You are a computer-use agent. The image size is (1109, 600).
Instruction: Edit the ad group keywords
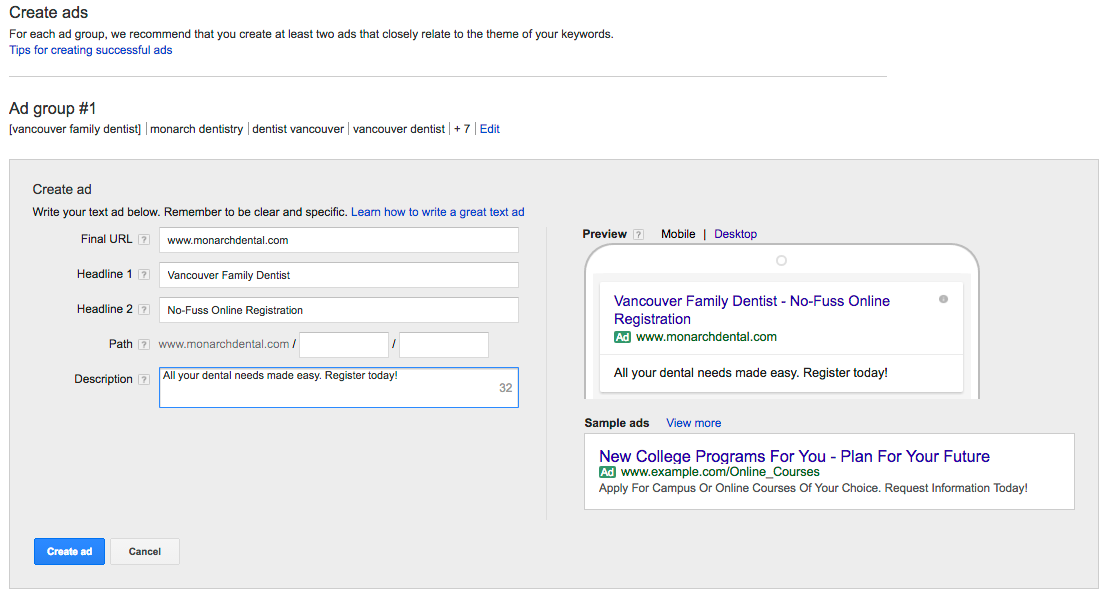click(489, 129)
